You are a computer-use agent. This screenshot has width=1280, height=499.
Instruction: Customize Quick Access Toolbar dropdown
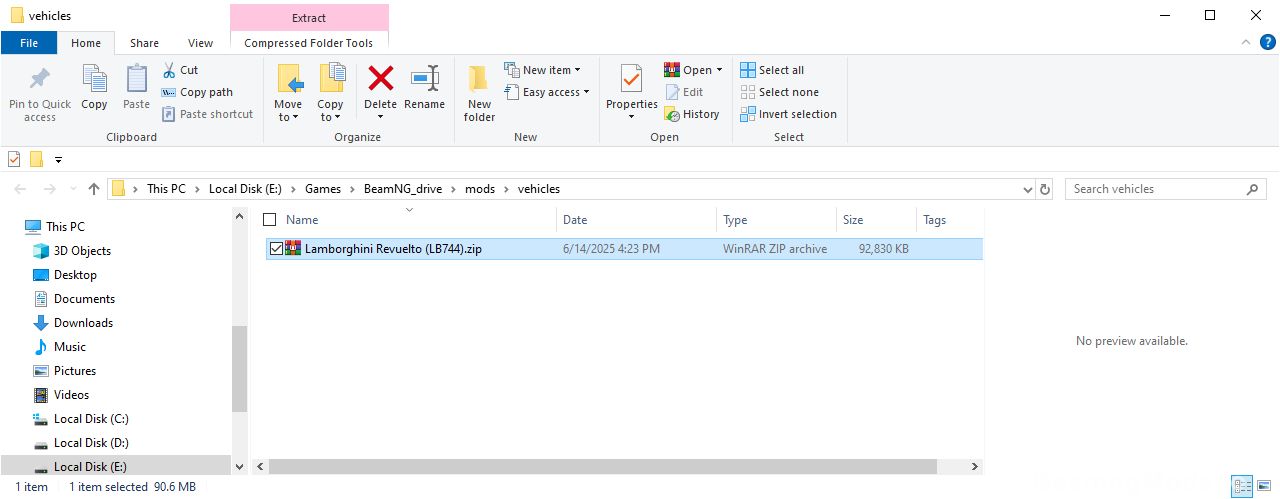click(x=58, y=159)
